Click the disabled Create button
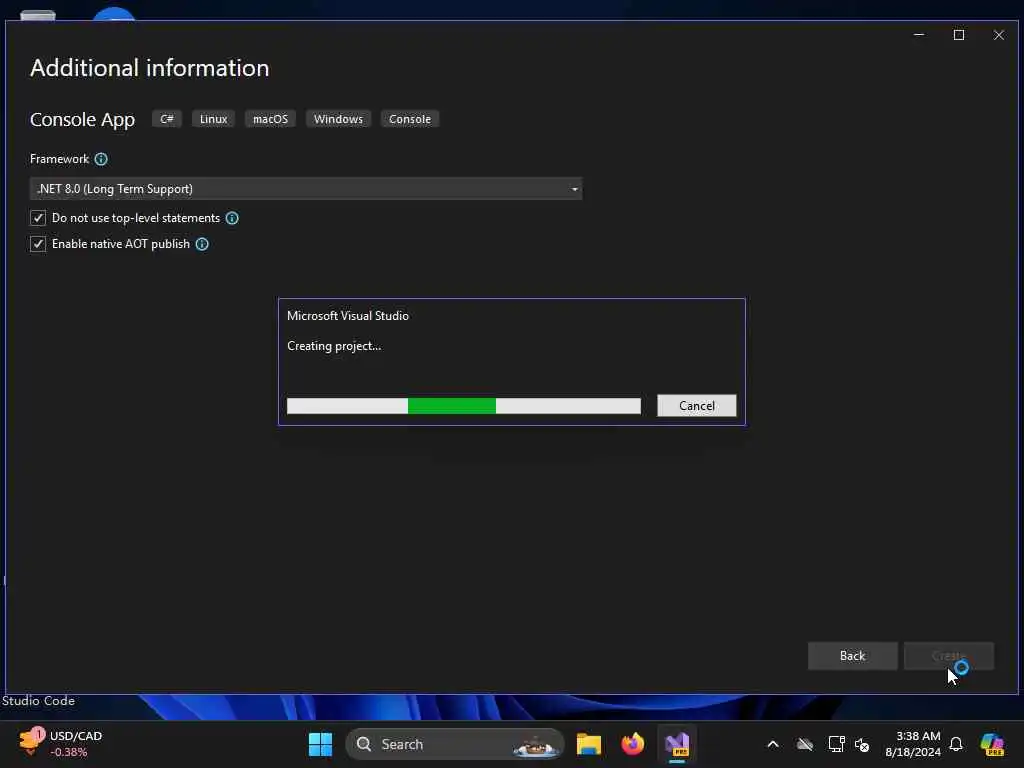Screen dimensions: 1024x768 tap(948, 656)
